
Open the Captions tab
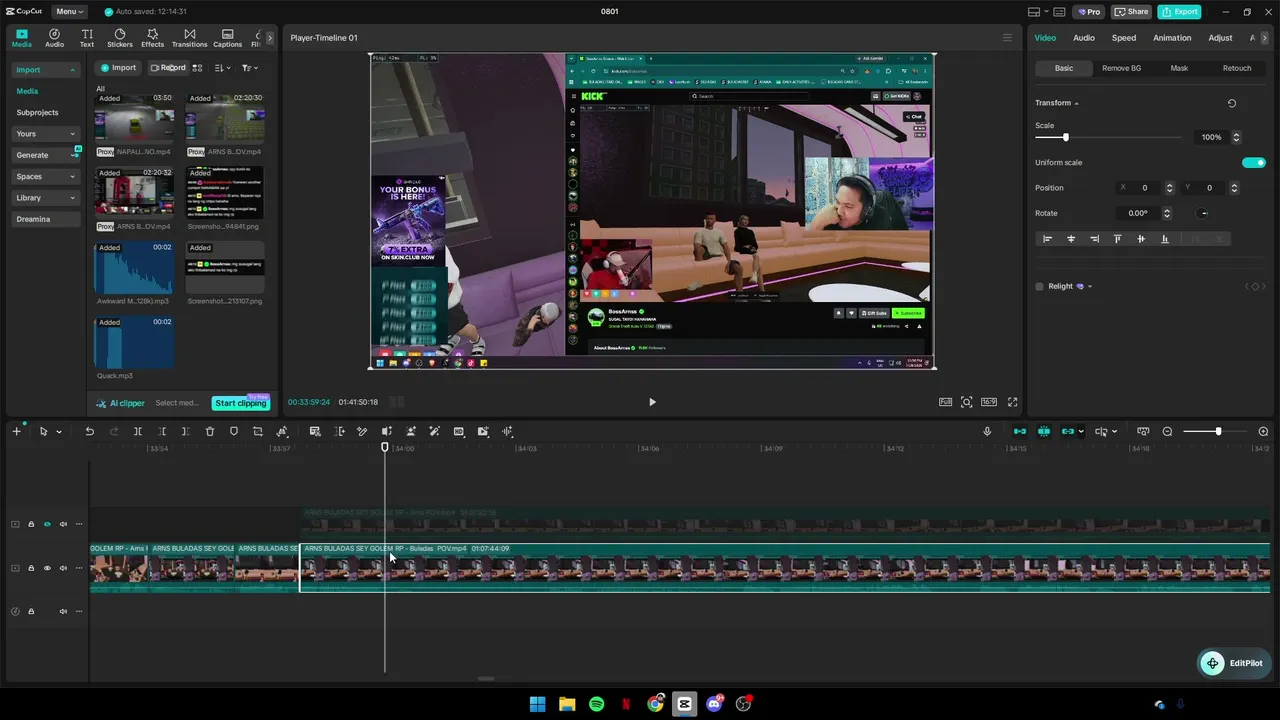(x=227, y=38)
